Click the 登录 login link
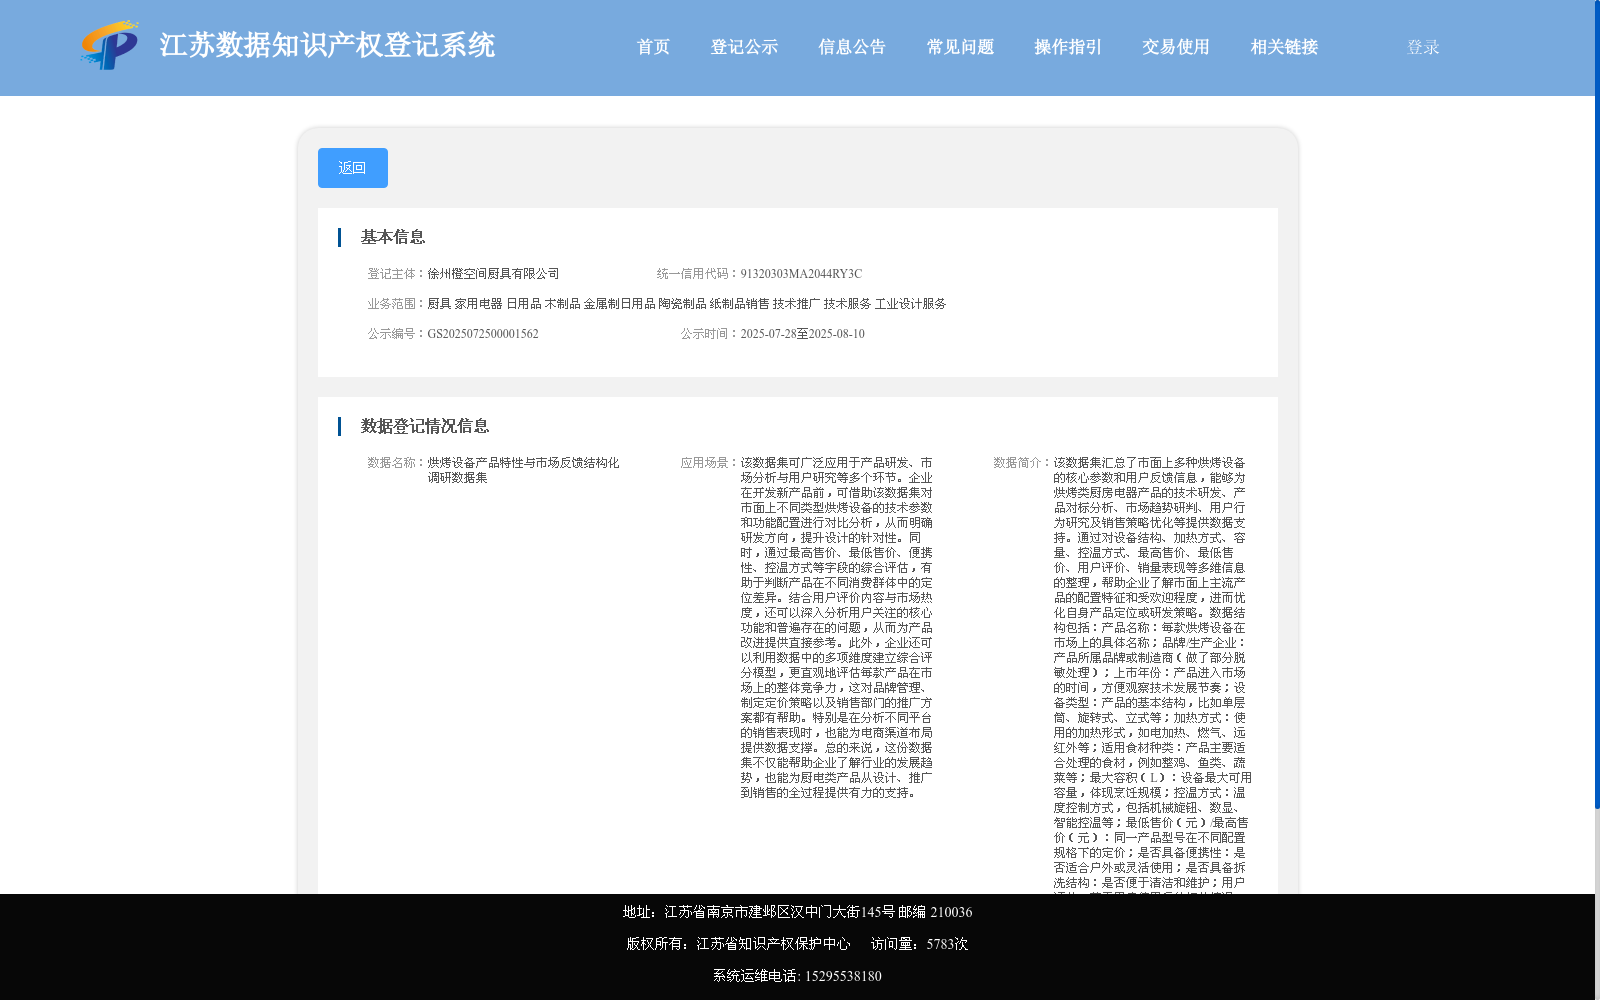Image resolution: width=1600 pixels, height=1000 pixels. point(1423,47)
